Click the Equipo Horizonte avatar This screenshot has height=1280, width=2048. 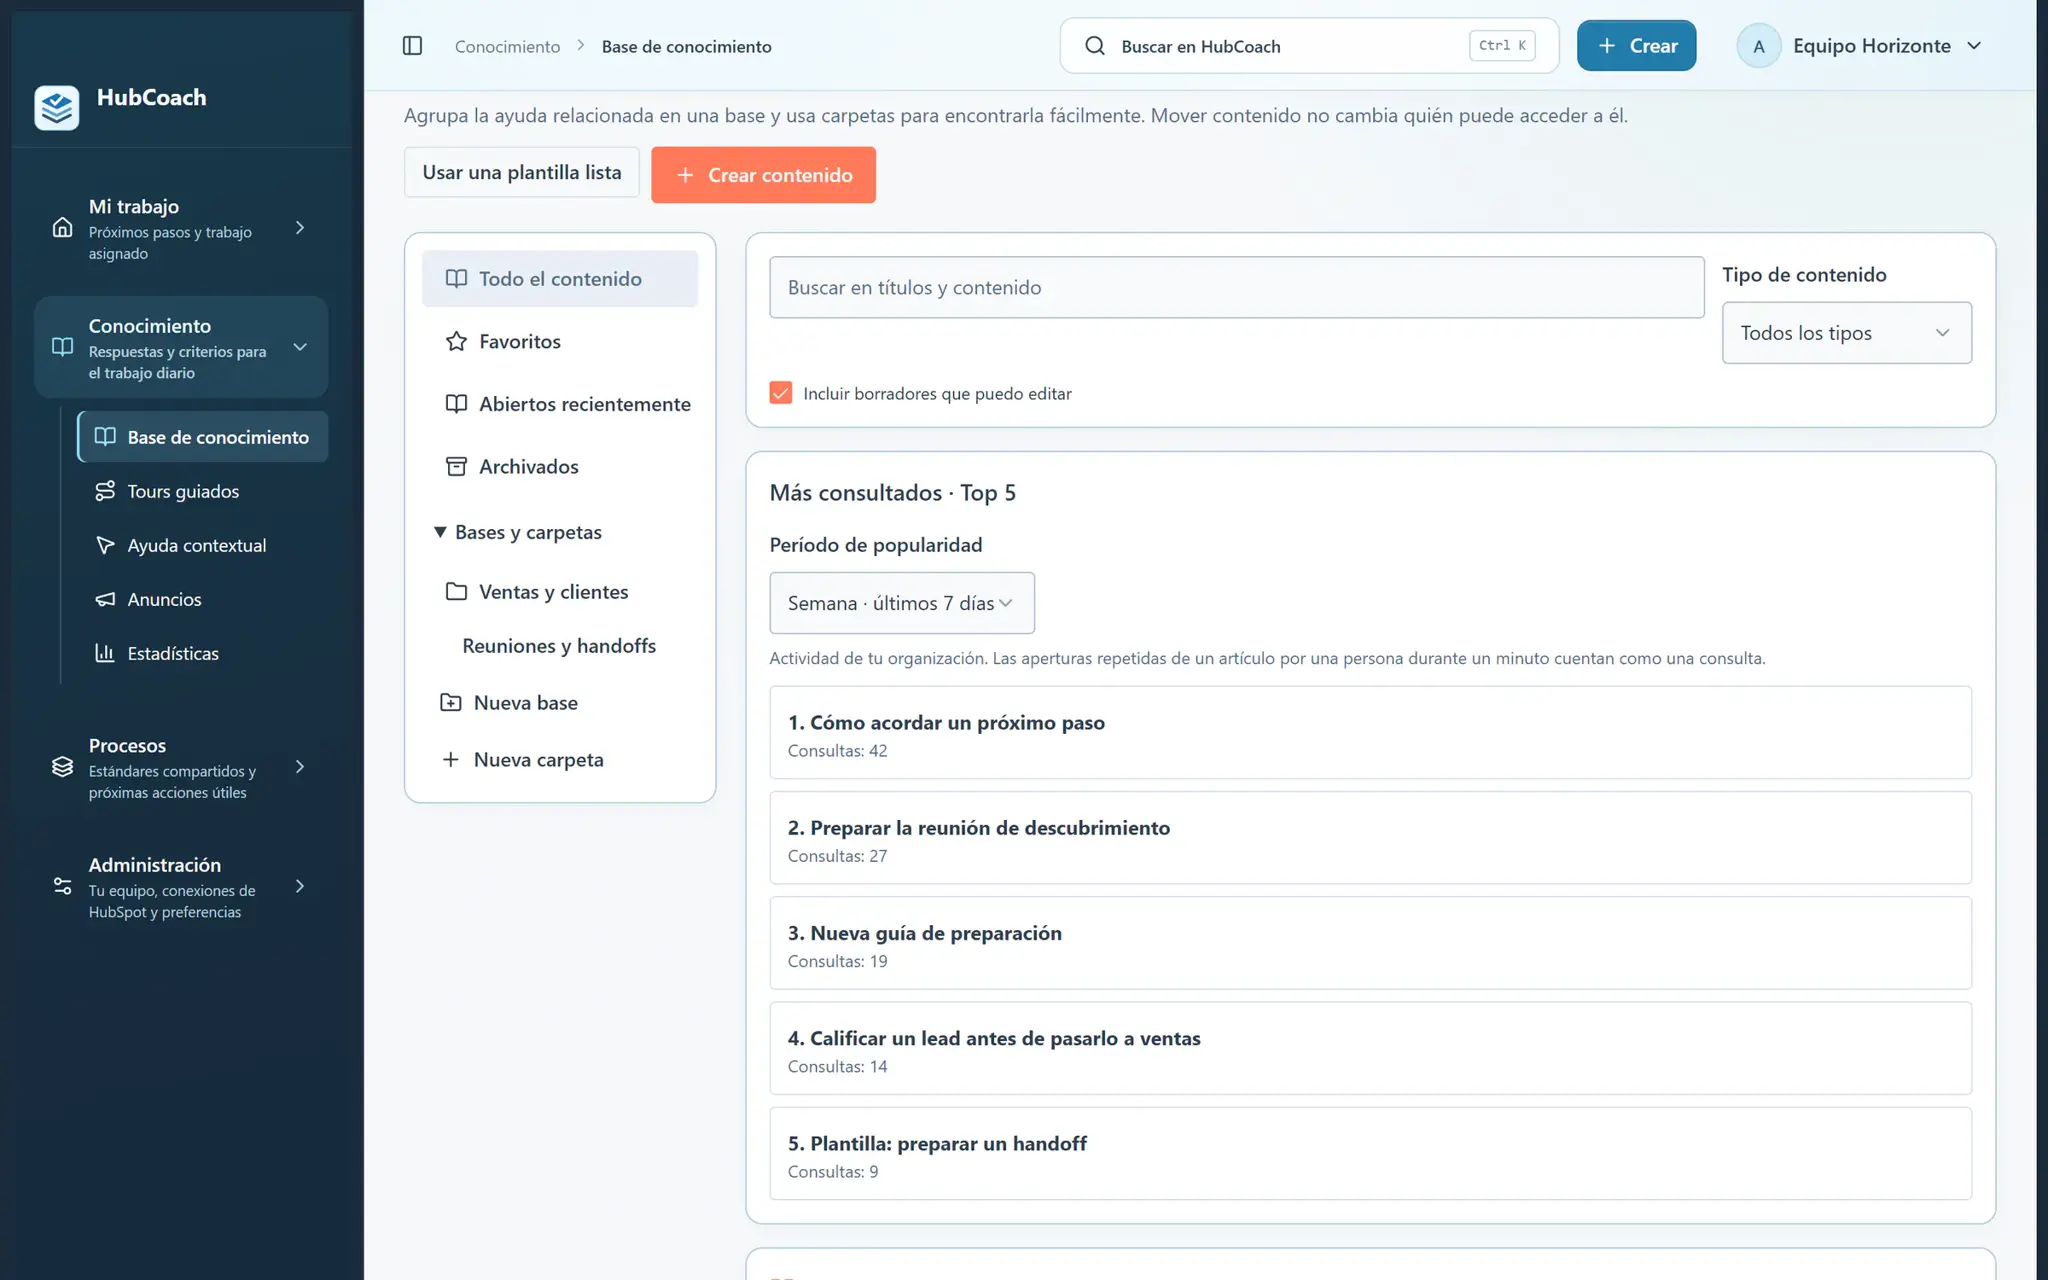point(1758,46)
